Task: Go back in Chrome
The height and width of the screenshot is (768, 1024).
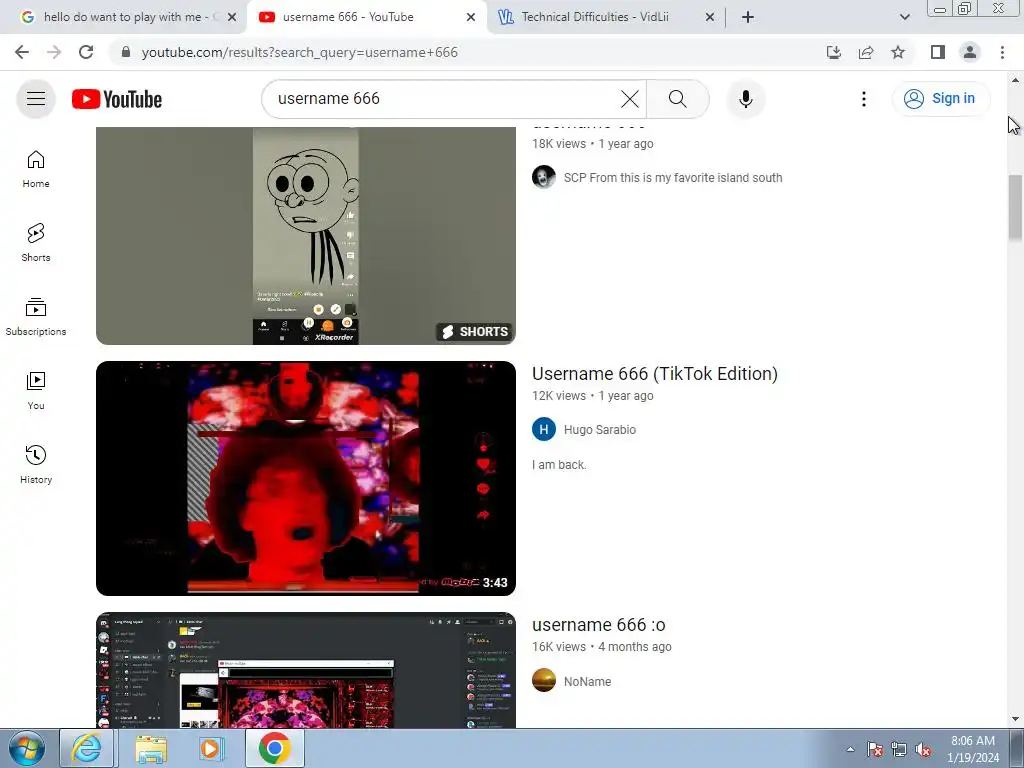Action: click(x=22, y=52)
